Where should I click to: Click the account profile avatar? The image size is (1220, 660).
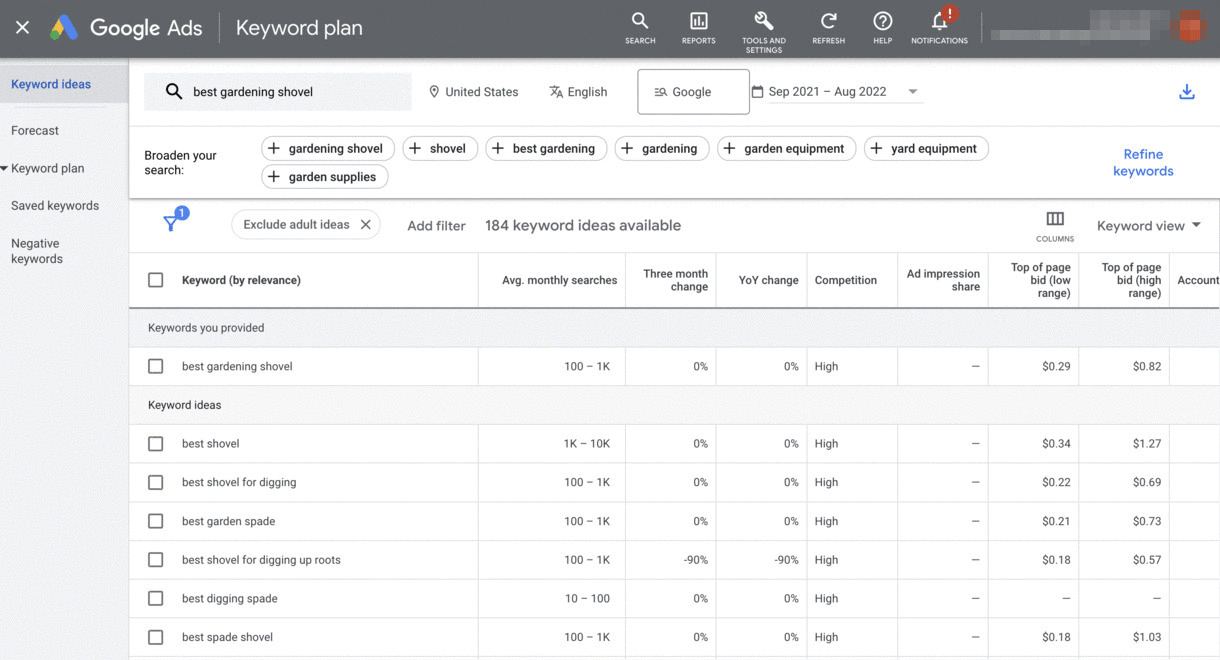[x=1190, y=27]
